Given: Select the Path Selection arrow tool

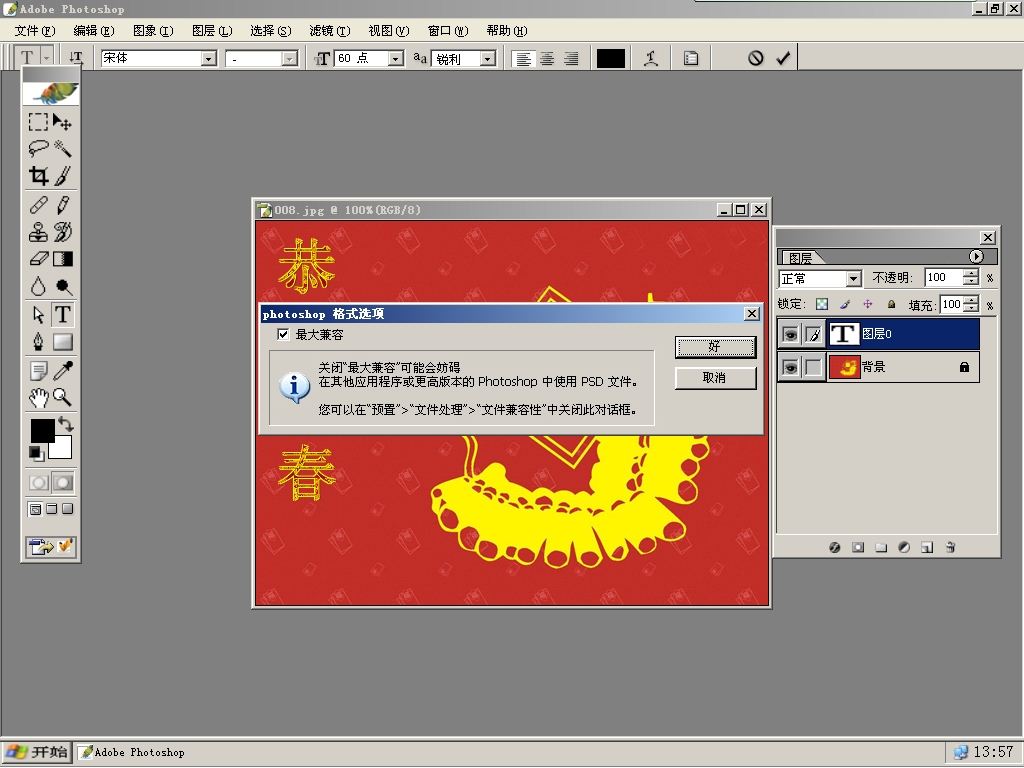Looking at the screenshot, I should [x=38, y=315].
